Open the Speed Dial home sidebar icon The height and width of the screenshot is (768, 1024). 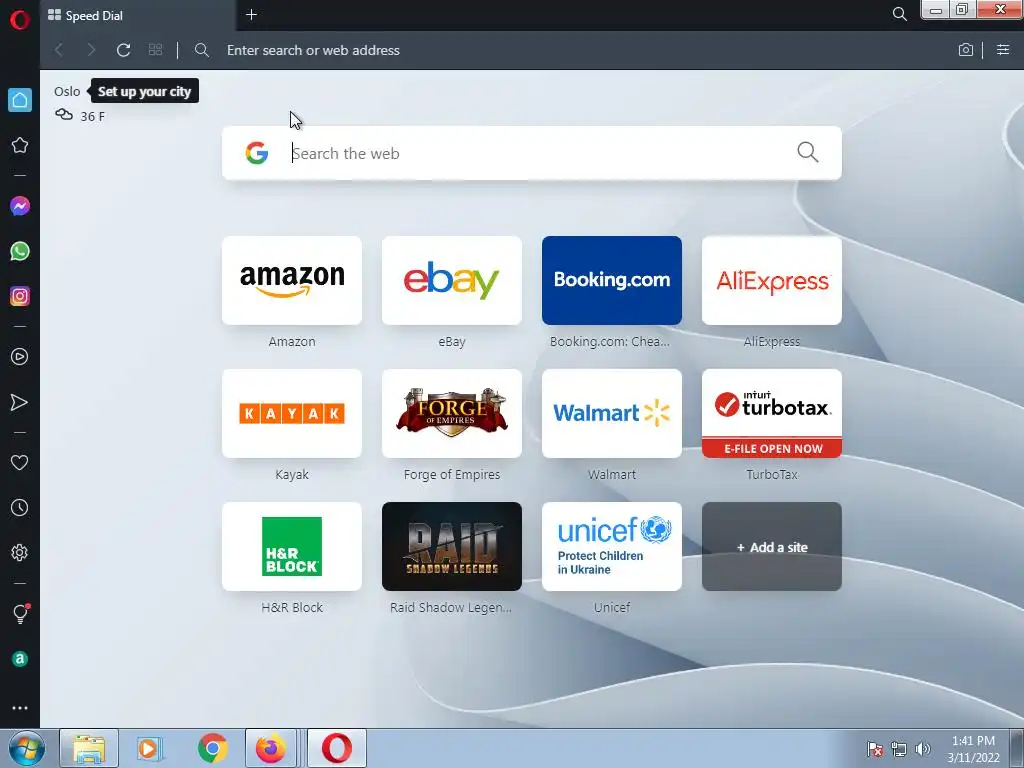(x=20, y=100)
